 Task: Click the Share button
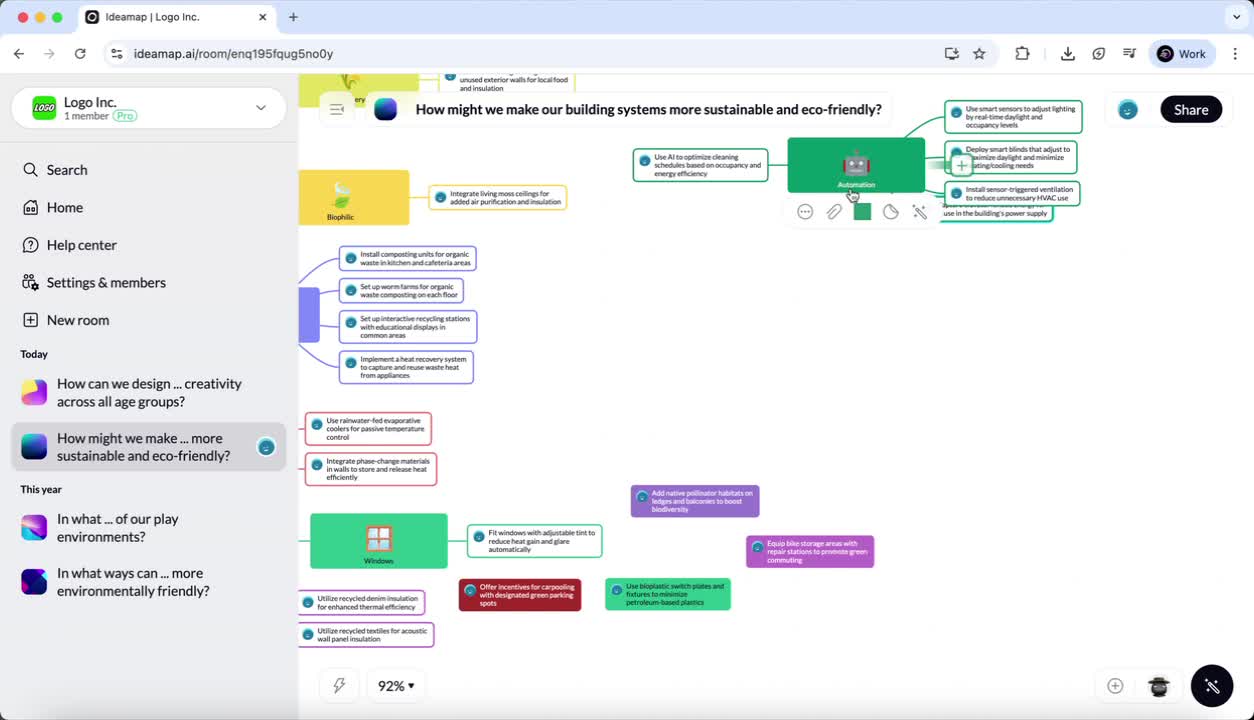click(1191, 109)
